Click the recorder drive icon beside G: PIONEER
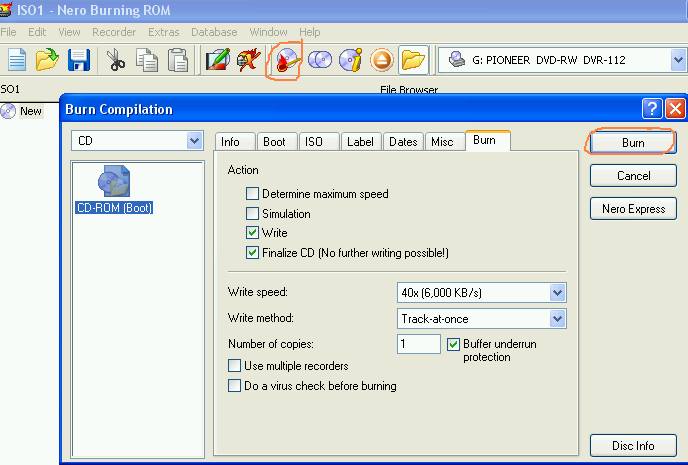The height and width of the screenshot is (465, 688). (457, 59)
